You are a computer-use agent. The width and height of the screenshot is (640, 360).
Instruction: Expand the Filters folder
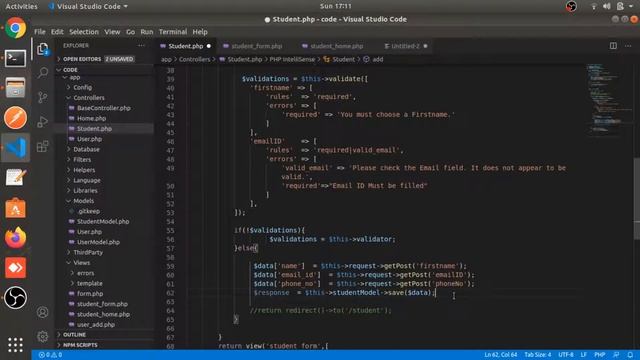(104, 160)
